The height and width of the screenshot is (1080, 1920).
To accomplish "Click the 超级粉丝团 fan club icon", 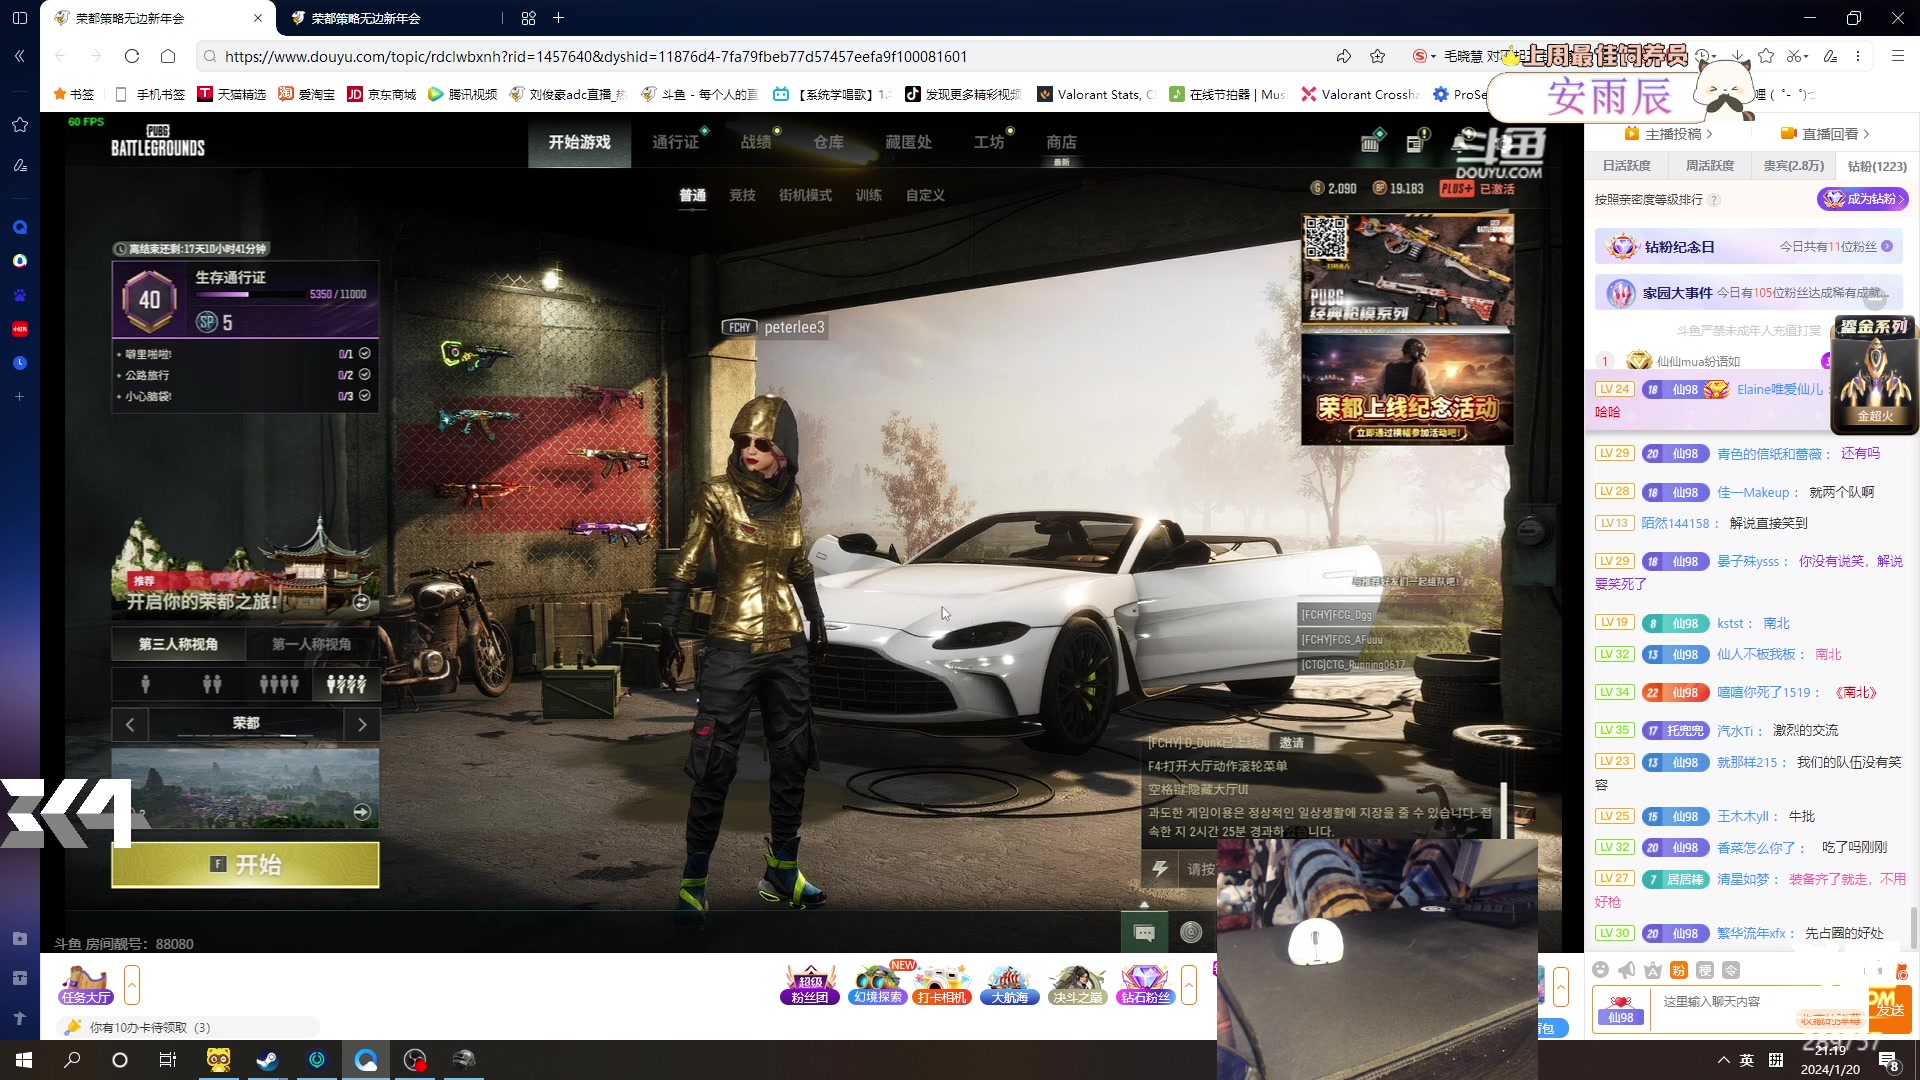I will pyautogui.click(x=810, y=985).
